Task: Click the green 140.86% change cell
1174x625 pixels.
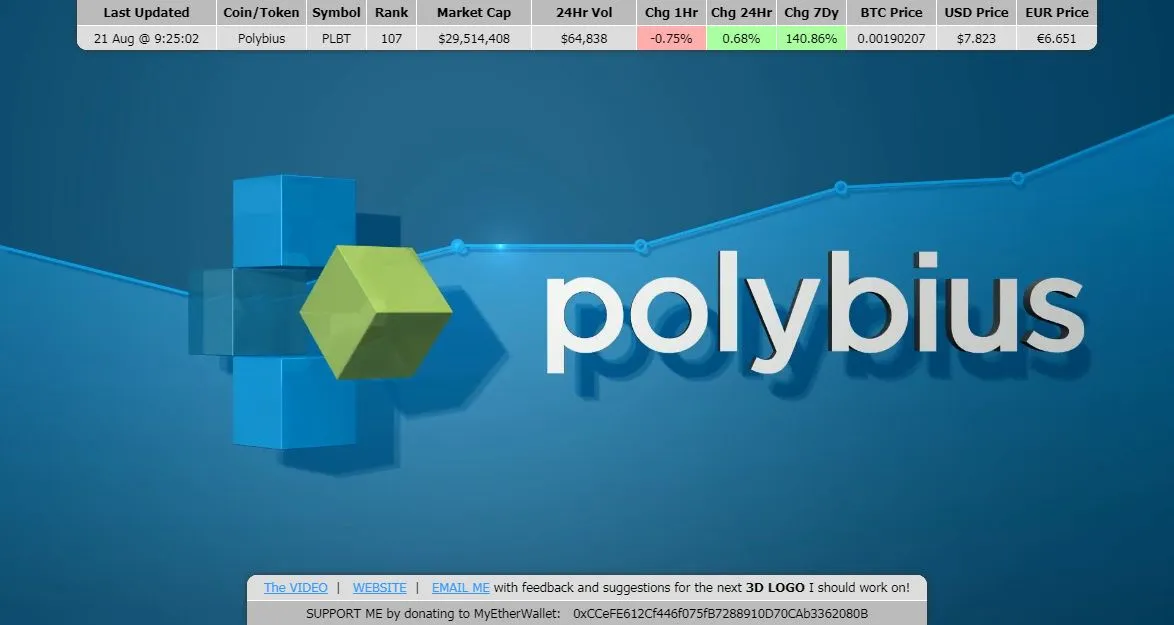Action: (812, 38)
